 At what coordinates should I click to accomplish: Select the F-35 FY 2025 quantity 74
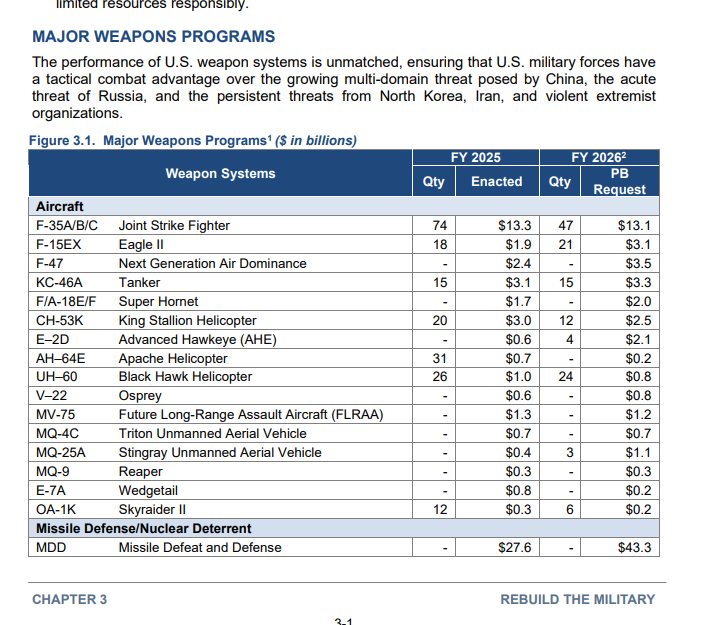[x=439, y=225]
